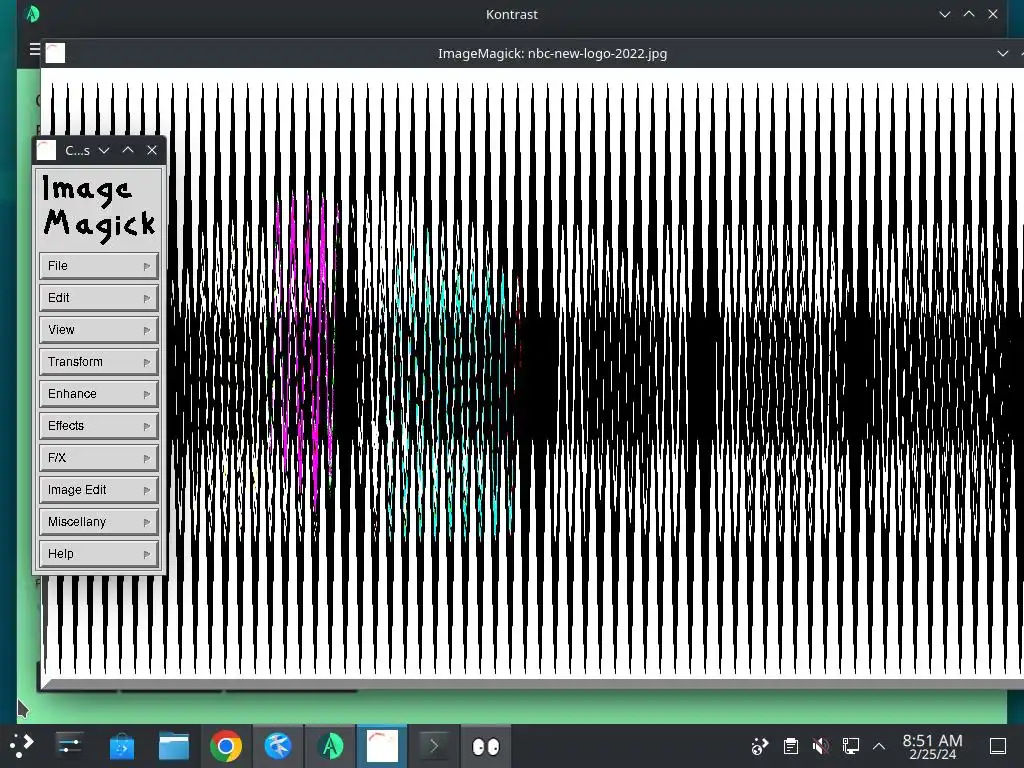Open Kontrast hamburger menu
Viewport: 1024px width, 768px height.
tap(35, 49)
